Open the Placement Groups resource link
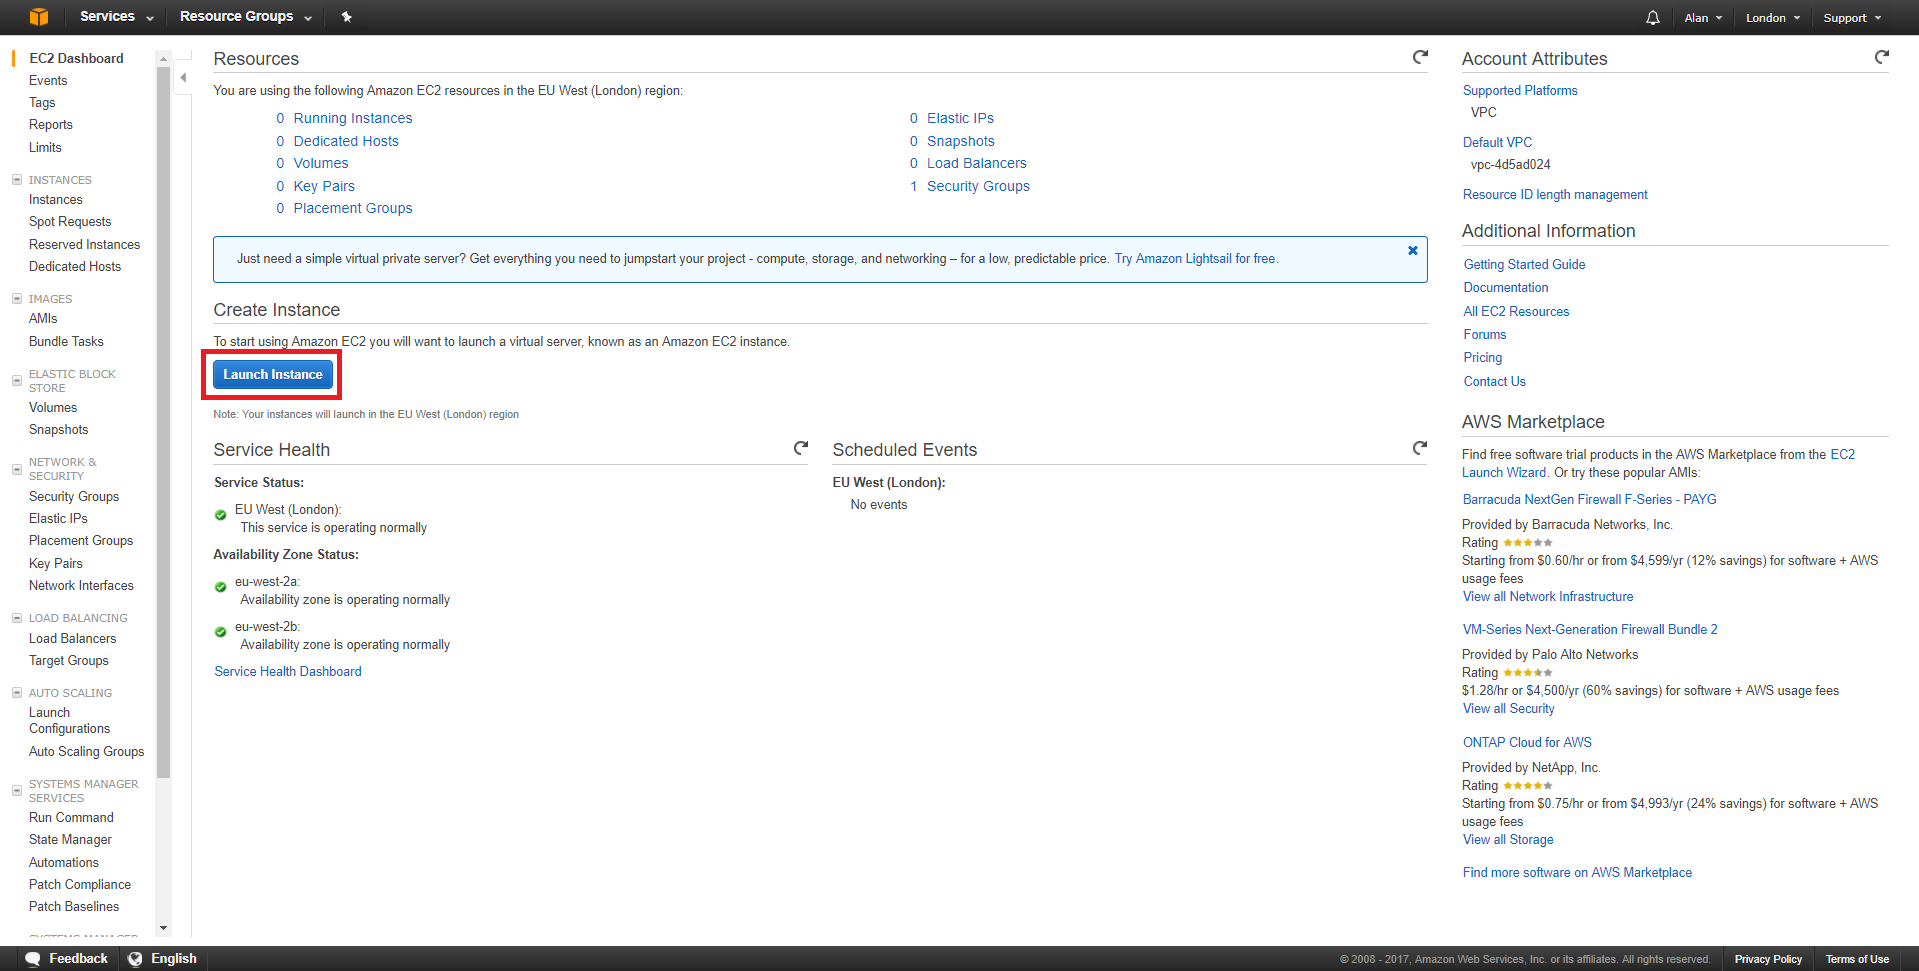The width and height of the screenshot is (1919, 971). click(353, 208)
